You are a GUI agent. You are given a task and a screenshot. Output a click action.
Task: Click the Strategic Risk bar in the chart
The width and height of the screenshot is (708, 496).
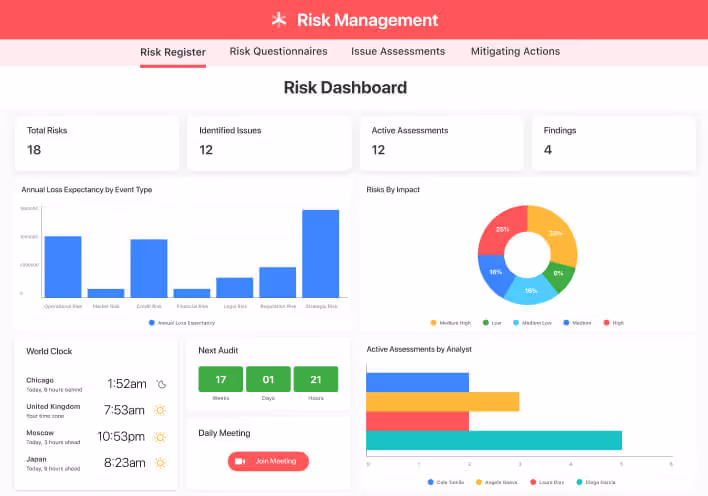[320, 253]
